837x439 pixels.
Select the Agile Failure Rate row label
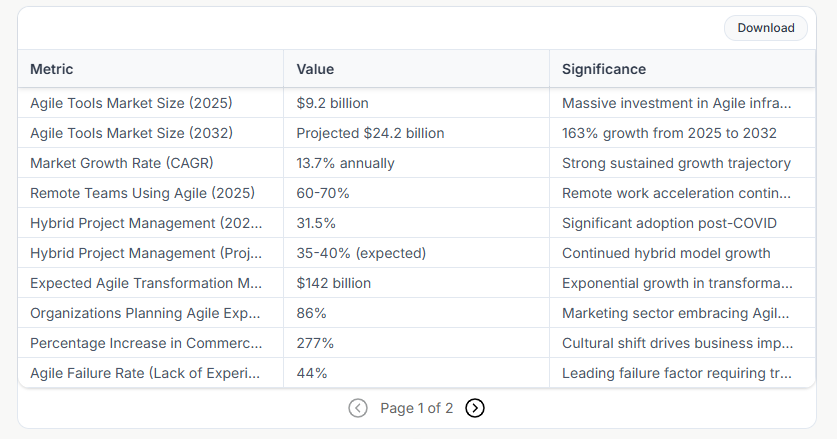pyautogui.click(x=145, y=373)
